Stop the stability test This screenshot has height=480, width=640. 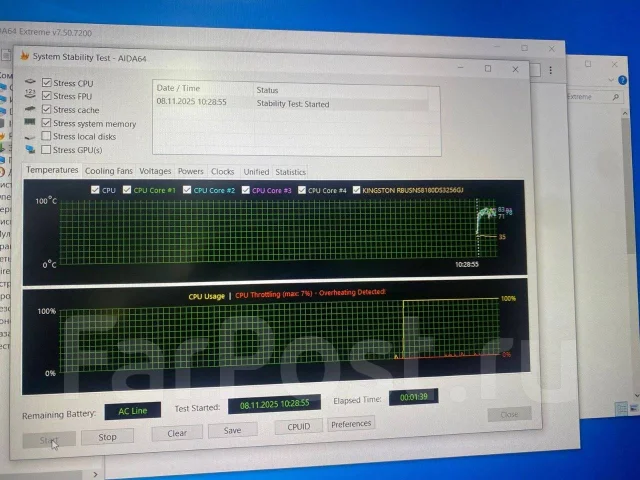click(107, 437)
